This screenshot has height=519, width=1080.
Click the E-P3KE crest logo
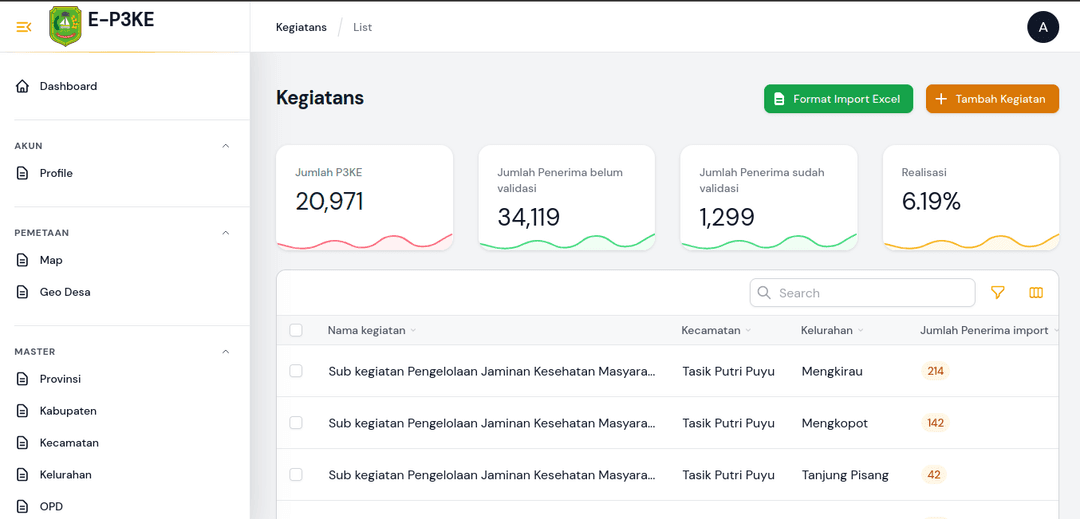pos(65,26)
